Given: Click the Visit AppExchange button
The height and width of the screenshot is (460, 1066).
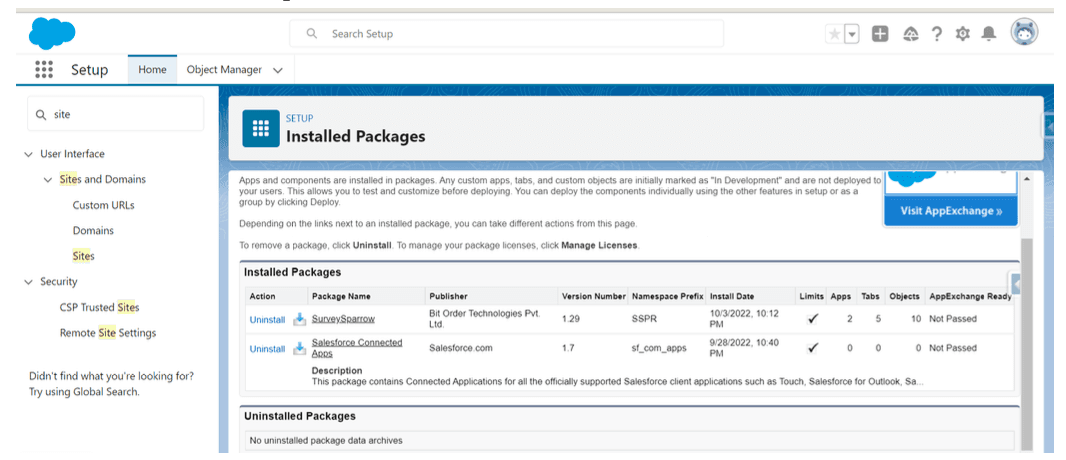Looking at the screenshot, I should click(949, 211).
